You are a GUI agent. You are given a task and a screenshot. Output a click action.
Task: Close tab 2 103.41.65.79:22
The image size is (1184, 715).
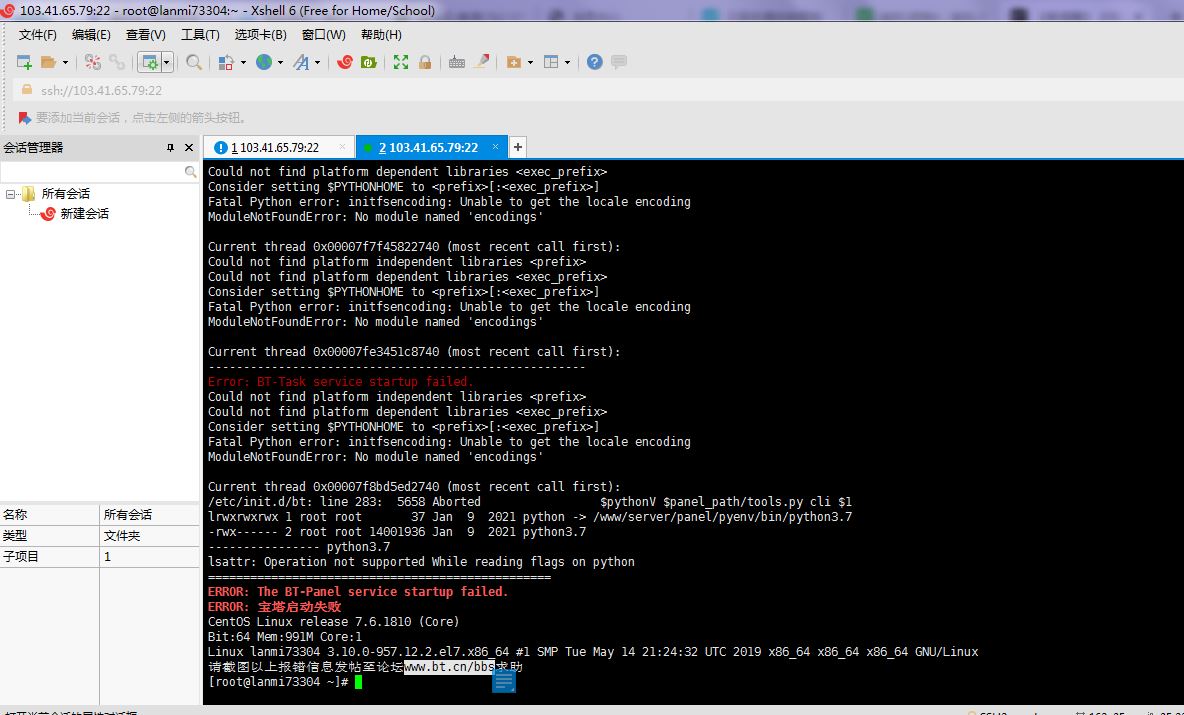[x=495, y=146]
